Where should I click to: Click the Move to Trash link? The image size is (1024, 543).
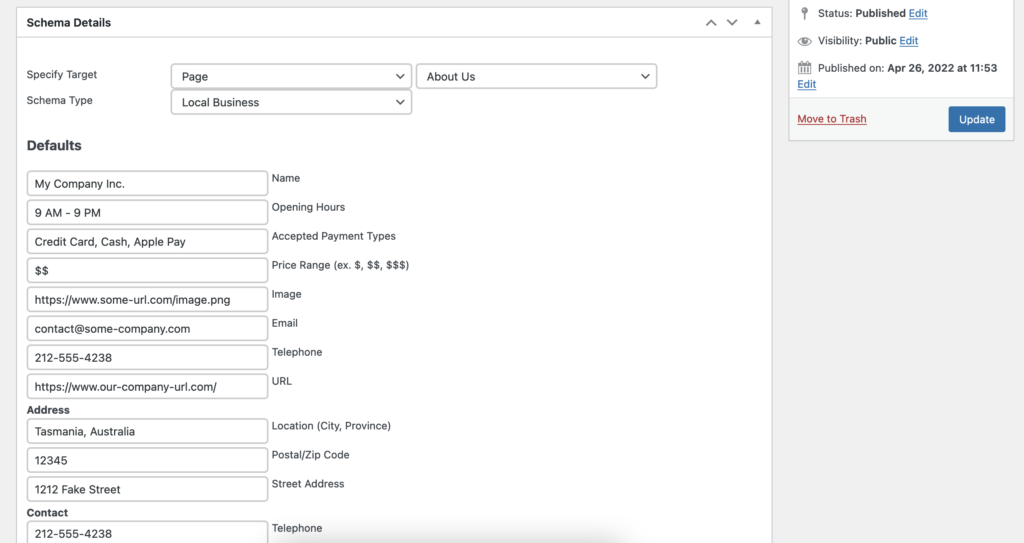[831, 119]
